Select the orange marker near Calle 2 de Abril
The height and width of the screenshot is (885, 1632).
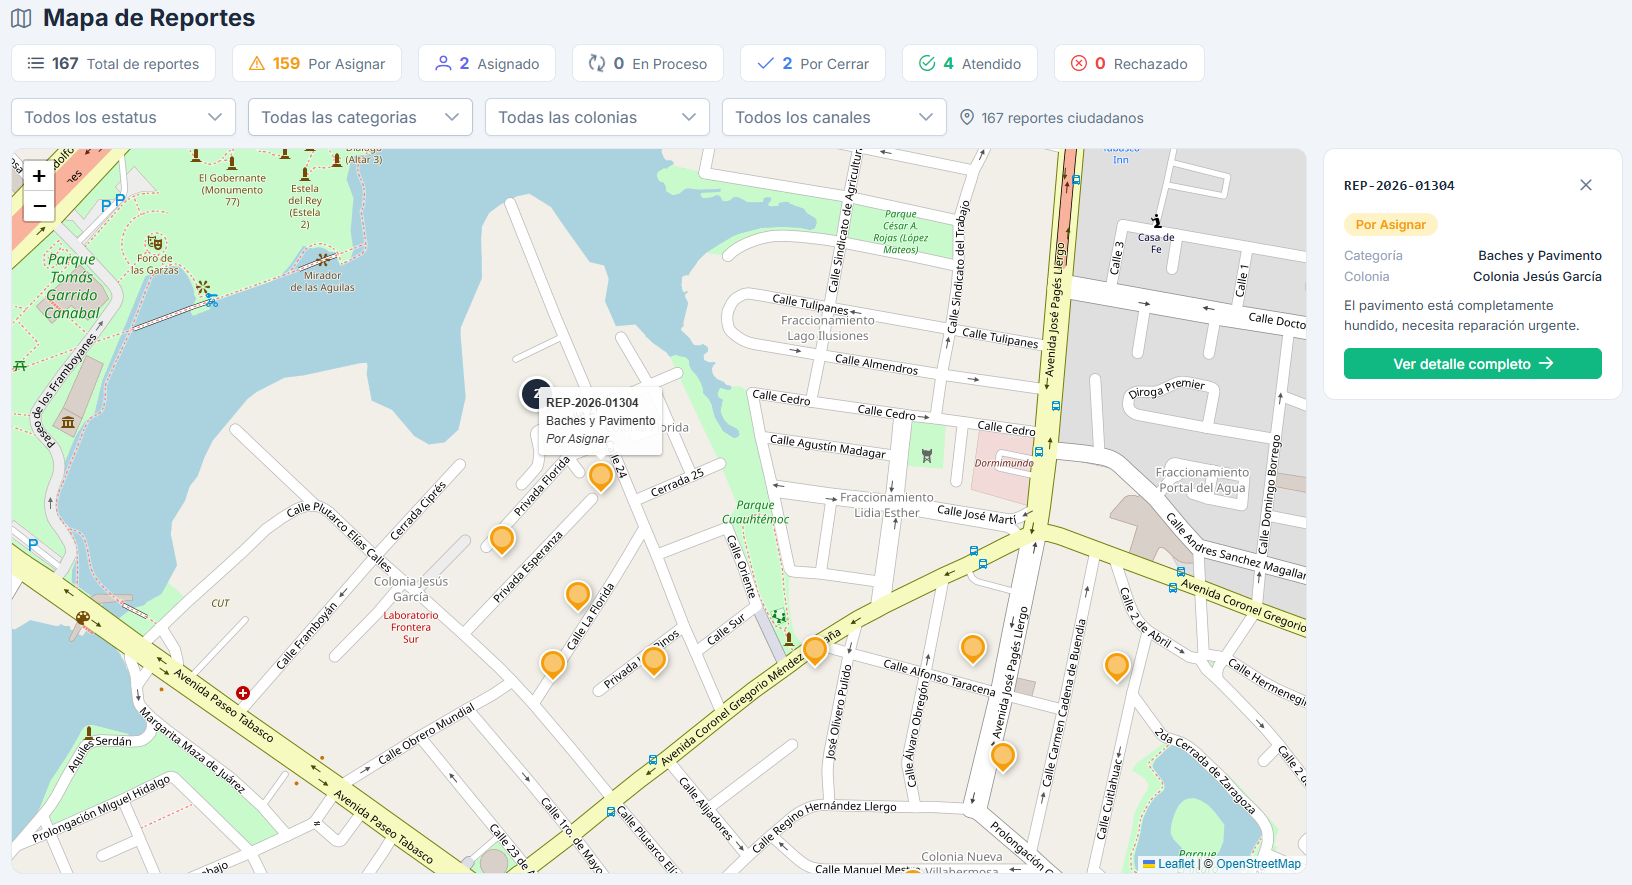coord(1117,665)
